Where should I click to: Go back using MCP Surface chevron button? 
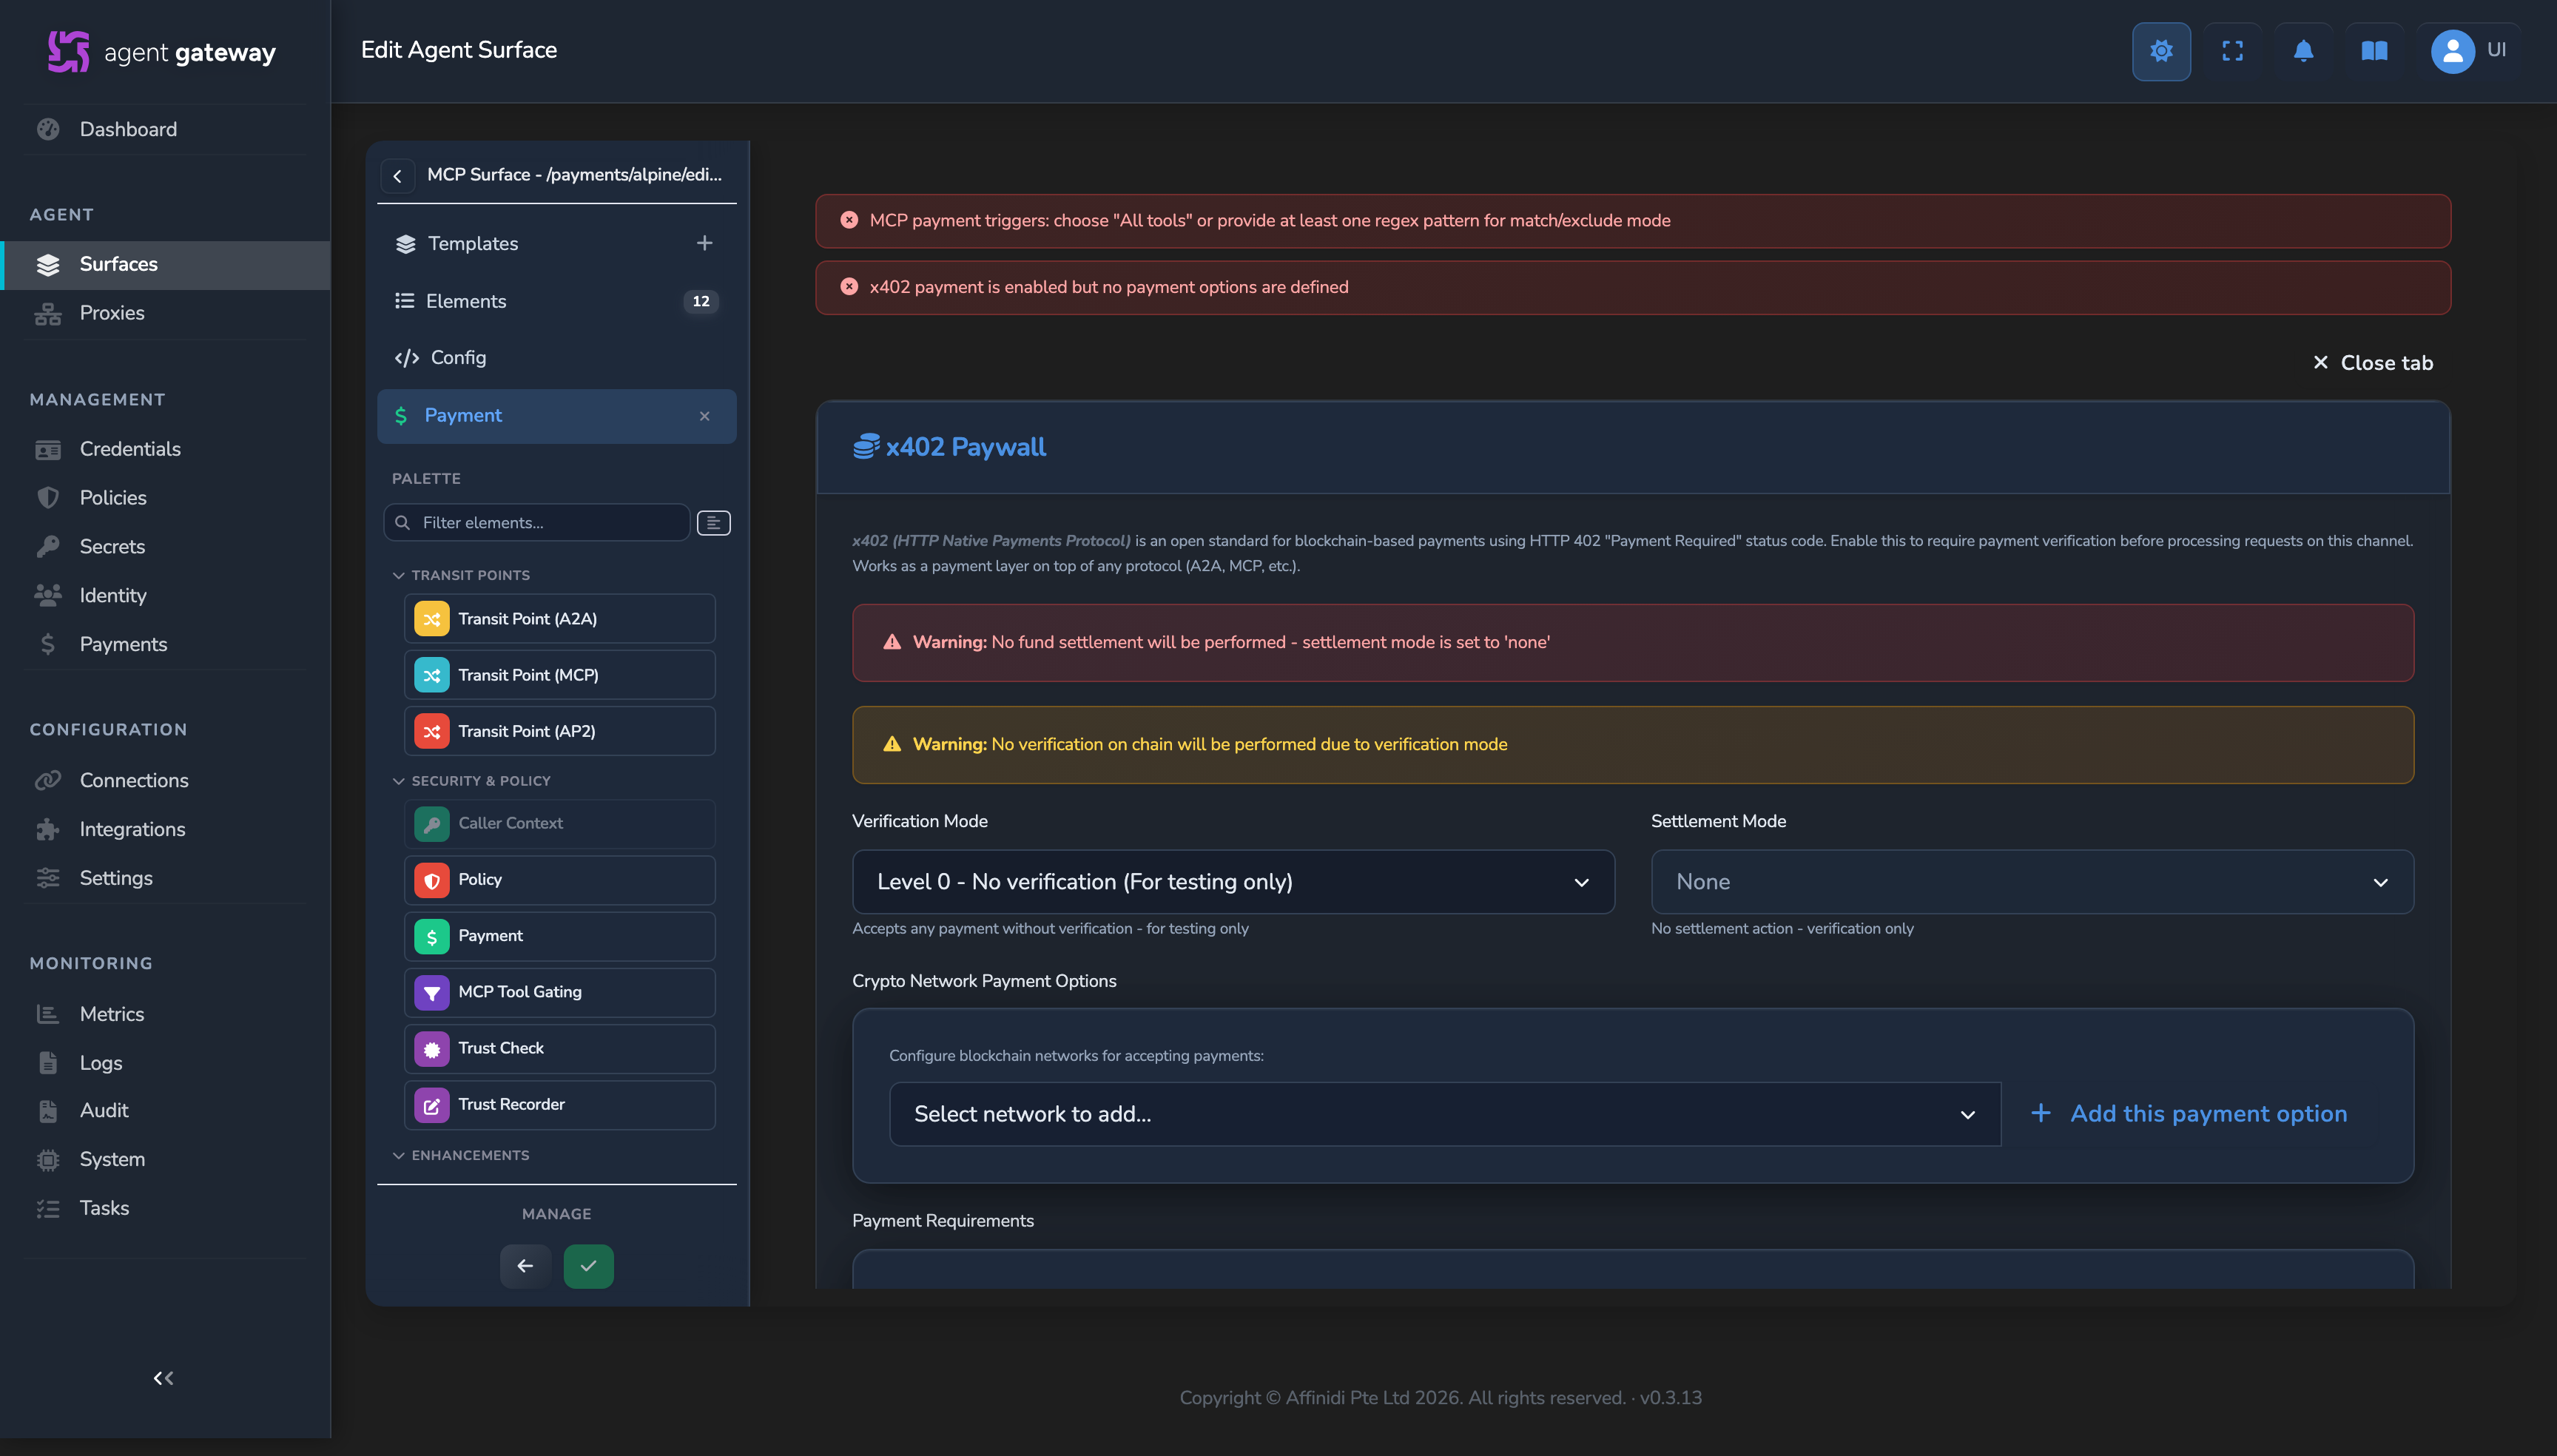point(397,176)
